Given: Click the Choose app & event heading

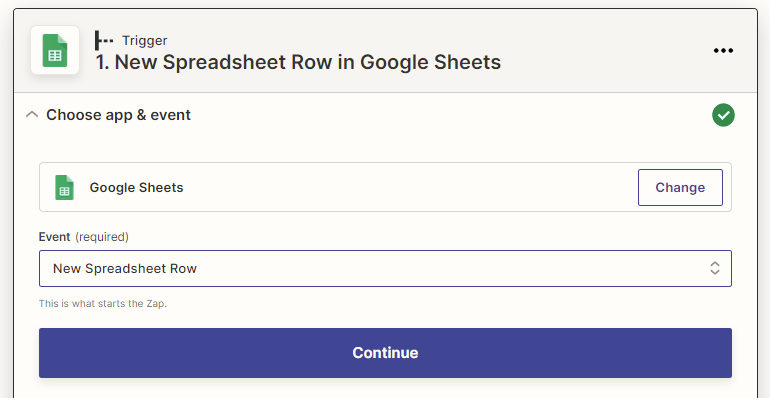Looking at the screenshot, I should (x=118, y=115).
